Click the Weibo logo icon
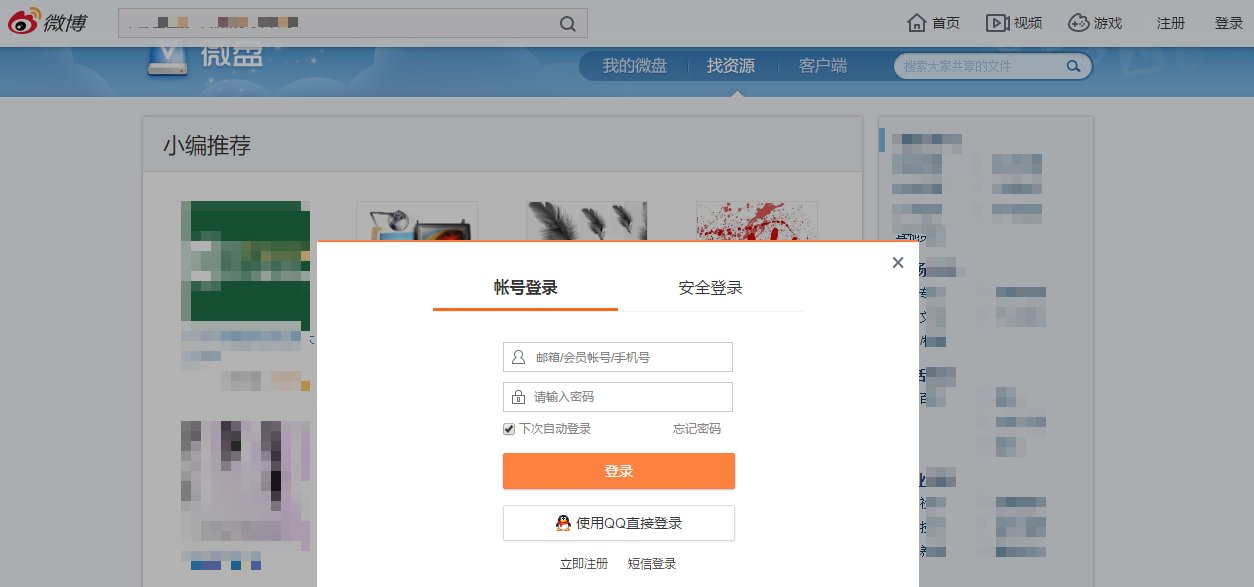 click(x=22, y=20)
